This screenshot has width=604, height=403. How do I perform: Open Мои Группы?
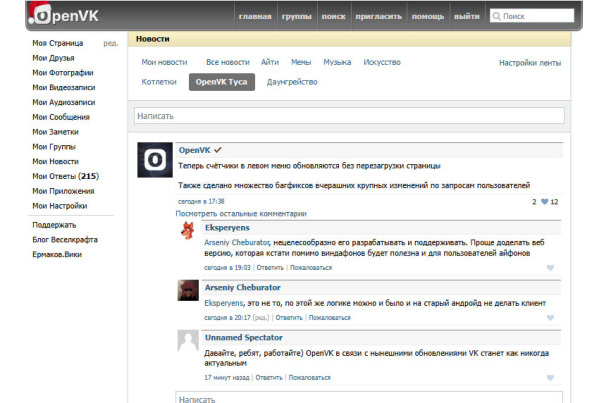pyautogui.click(x=54, y=146)
